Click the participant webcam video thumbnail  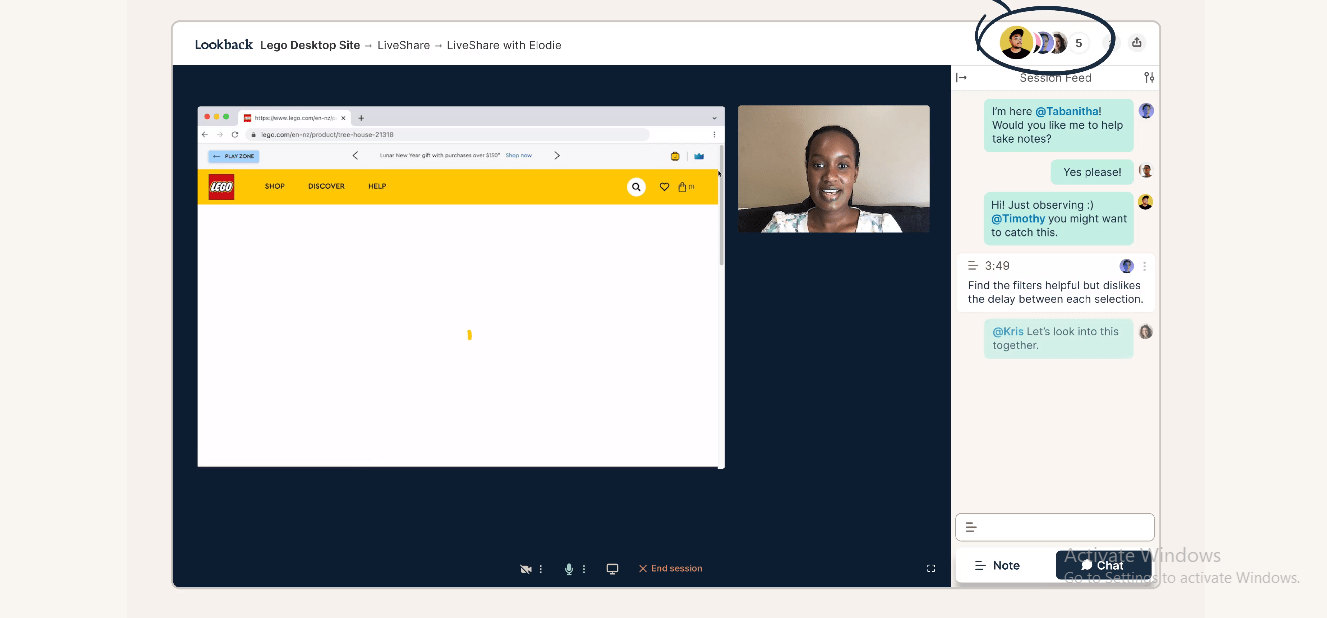click(833, 169)
